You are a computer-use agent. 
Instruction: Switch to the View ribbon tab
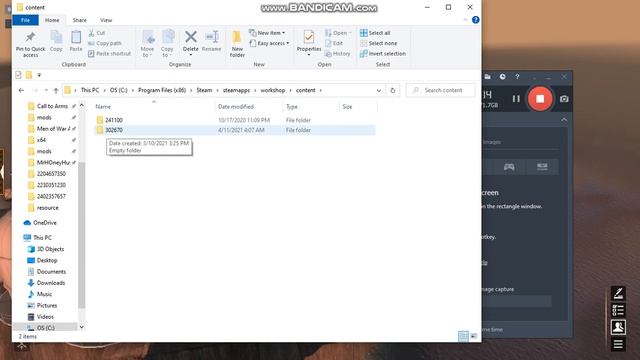pyautogui.click(x=106, y=20)
